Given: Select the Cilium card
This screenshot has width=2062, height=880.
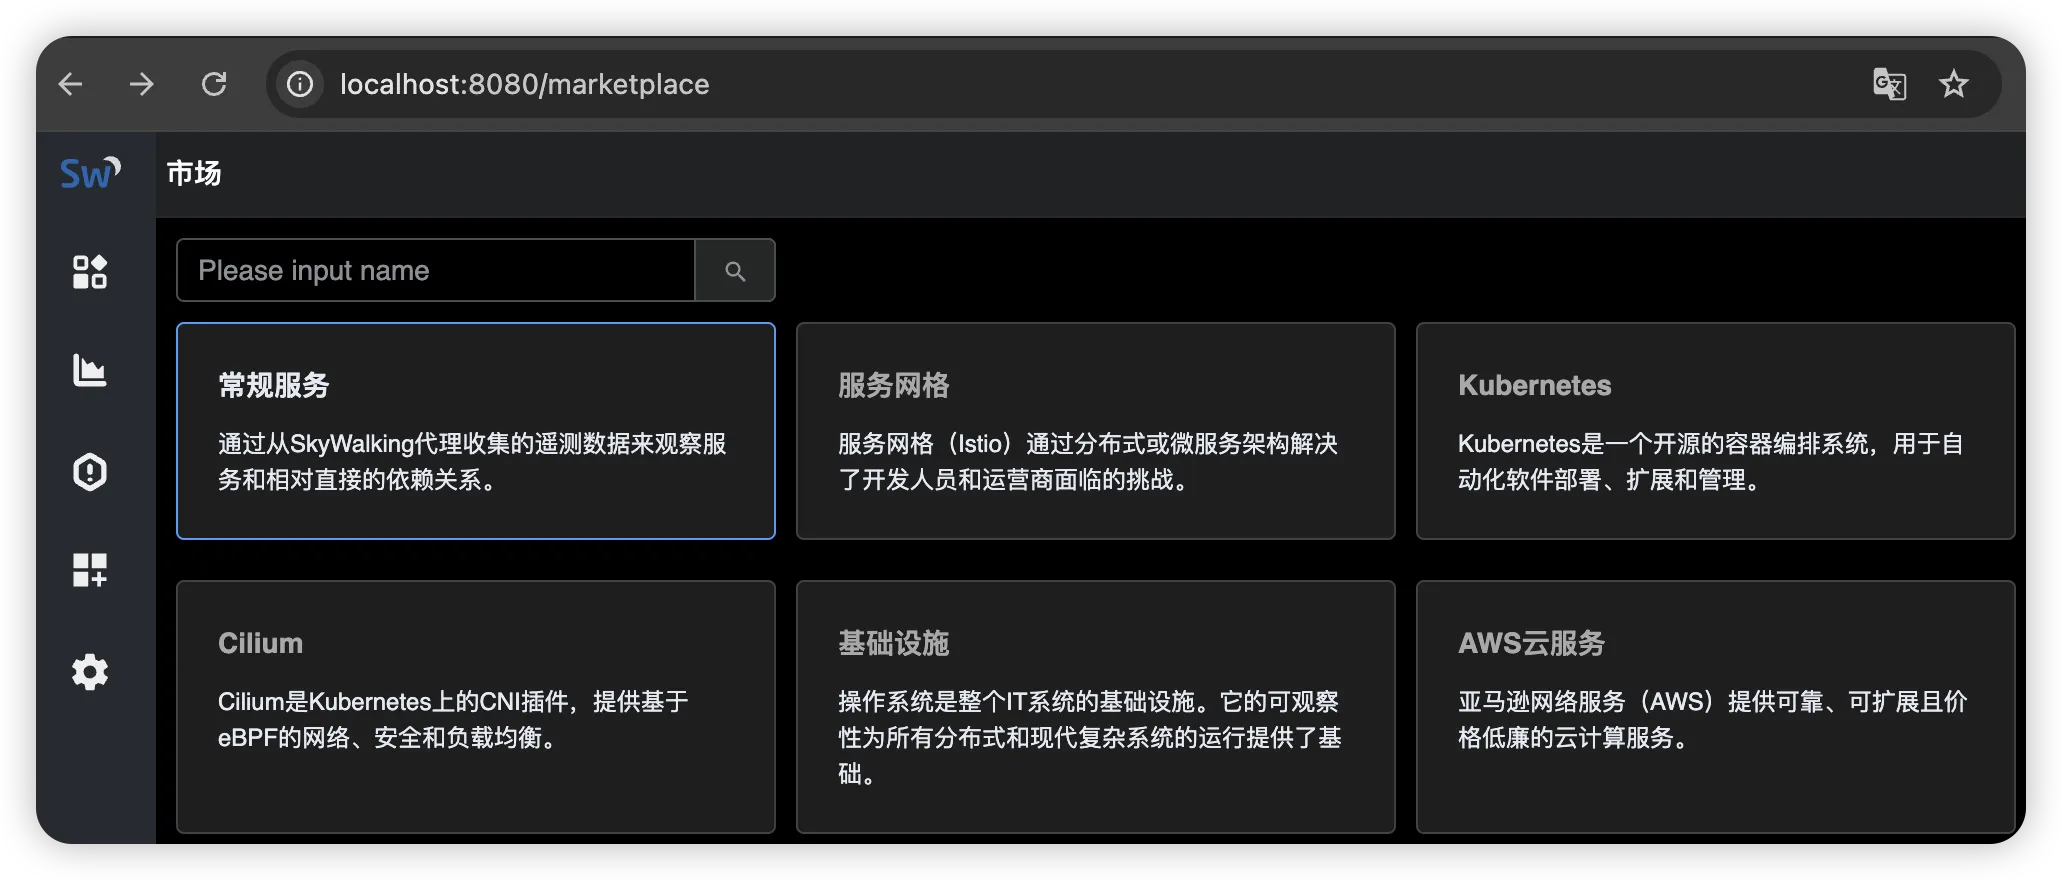Looking at the screenshot, I should (x=476, y=706).
